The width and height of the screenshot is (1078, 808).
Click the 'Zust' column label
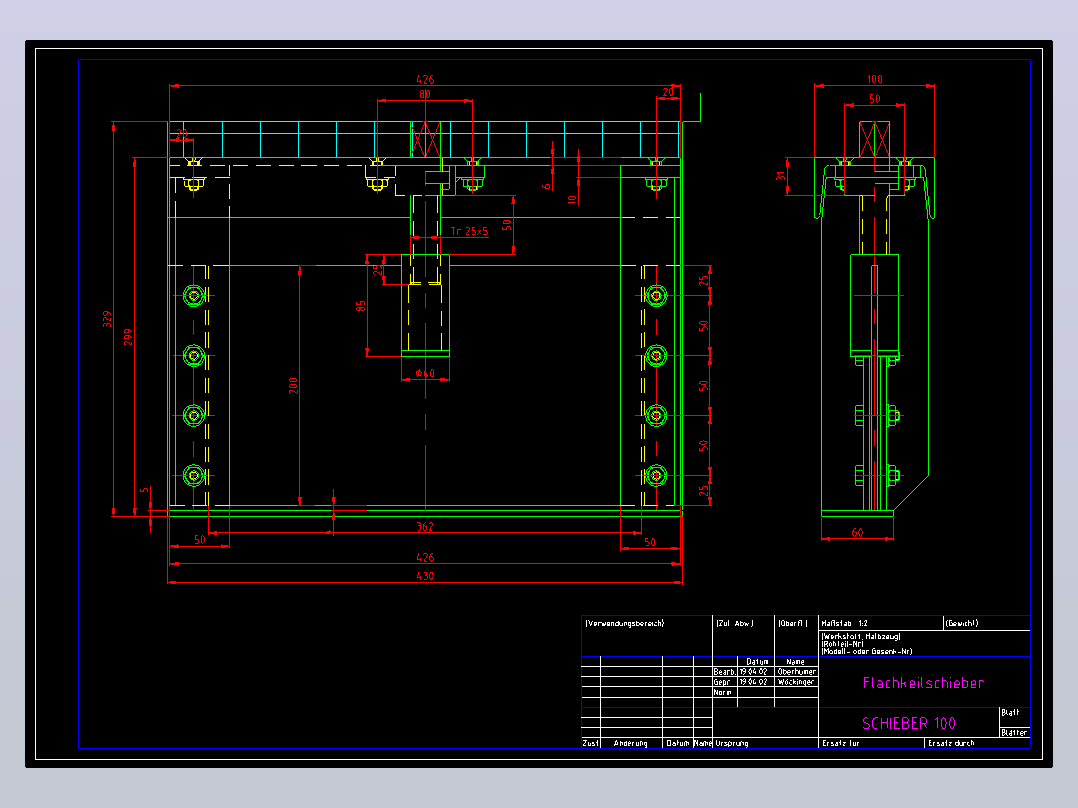591,743
